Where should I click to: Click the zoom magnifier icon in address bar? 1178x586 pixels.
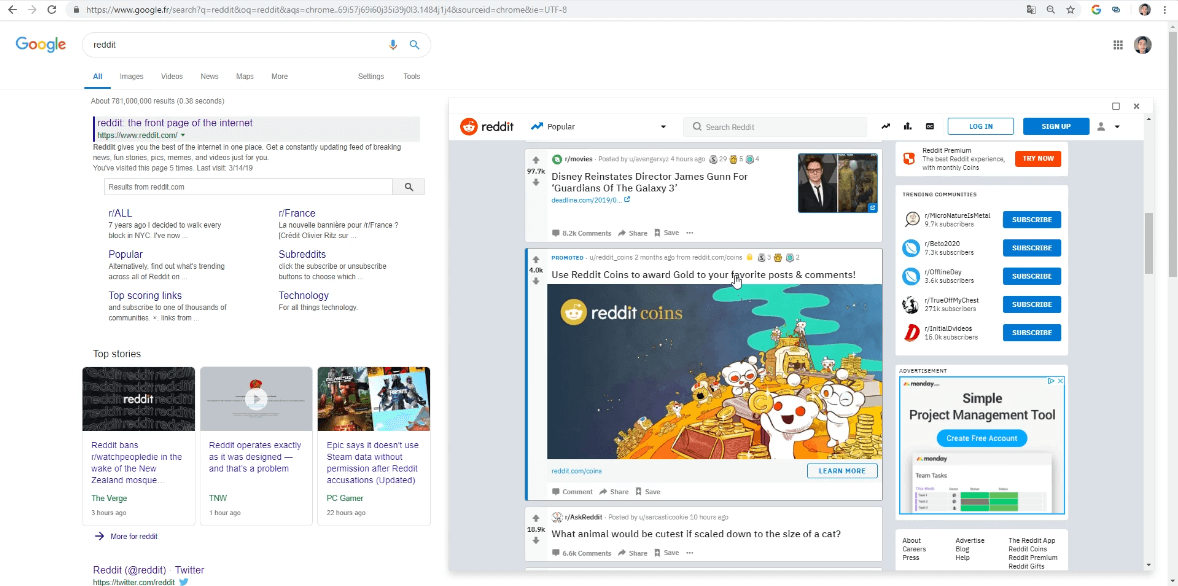tap(1051, 10)
